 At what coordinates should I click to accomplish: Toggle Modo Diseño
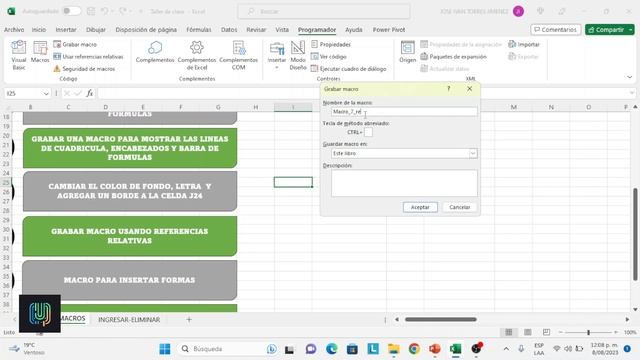[x=298, y=55]
